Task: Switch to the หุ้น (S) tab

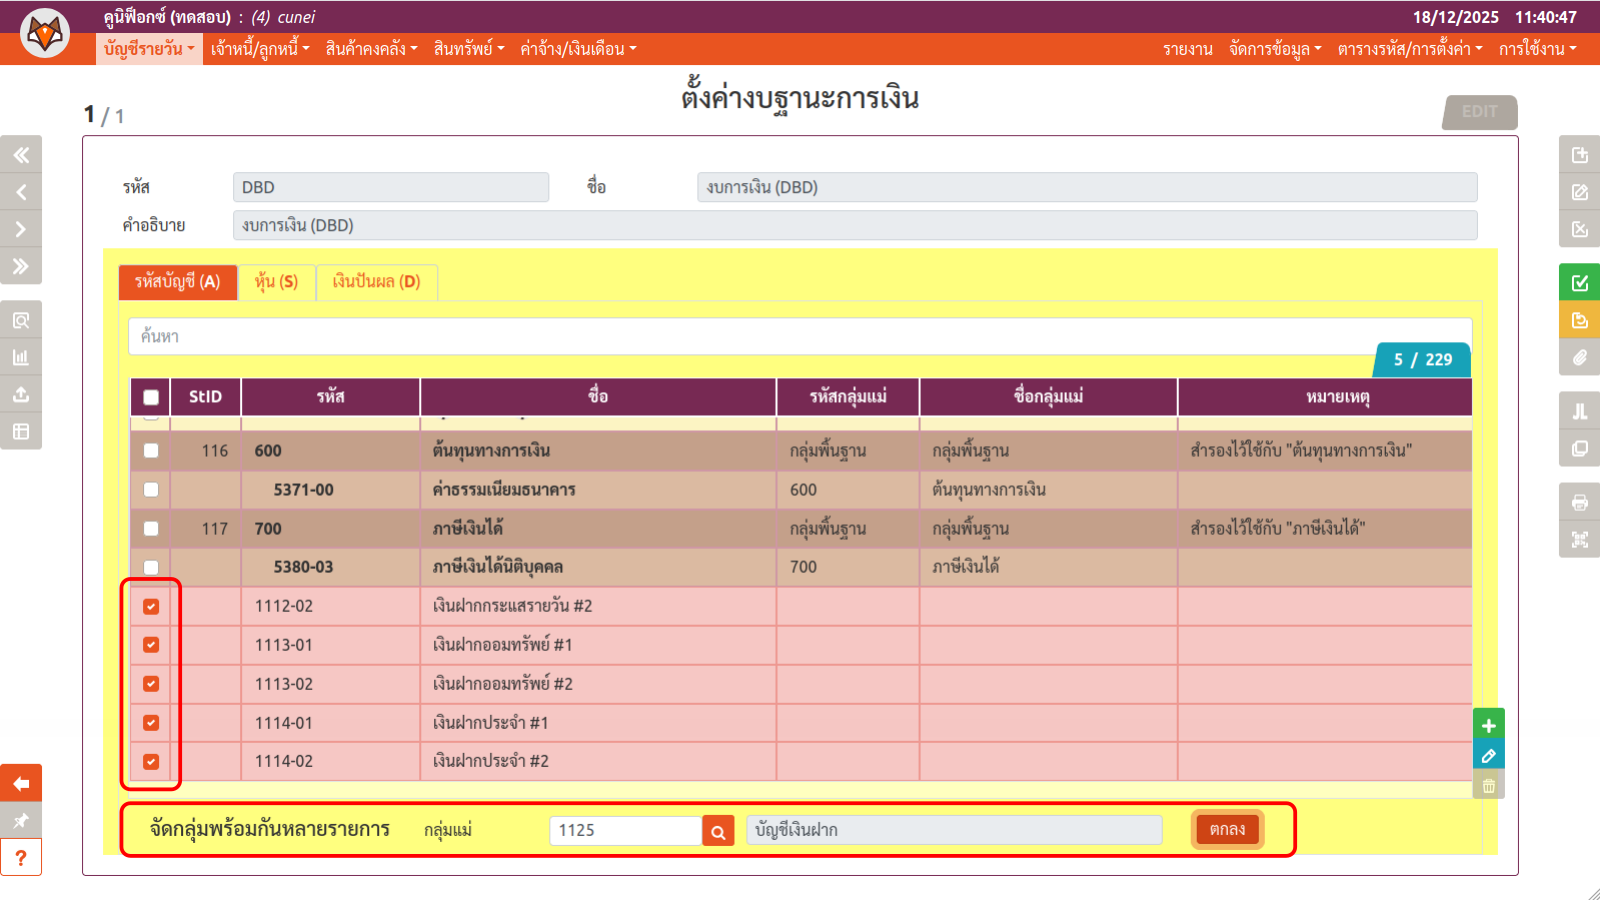Action: tap(276, 282)
